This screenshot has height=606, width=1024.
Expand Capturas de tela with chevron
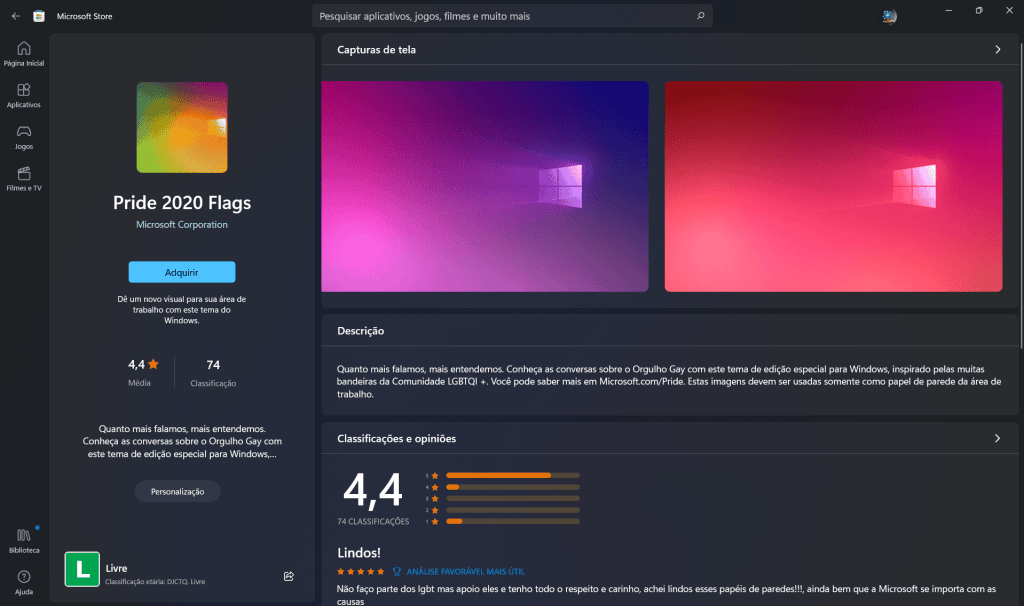point(997,50)
